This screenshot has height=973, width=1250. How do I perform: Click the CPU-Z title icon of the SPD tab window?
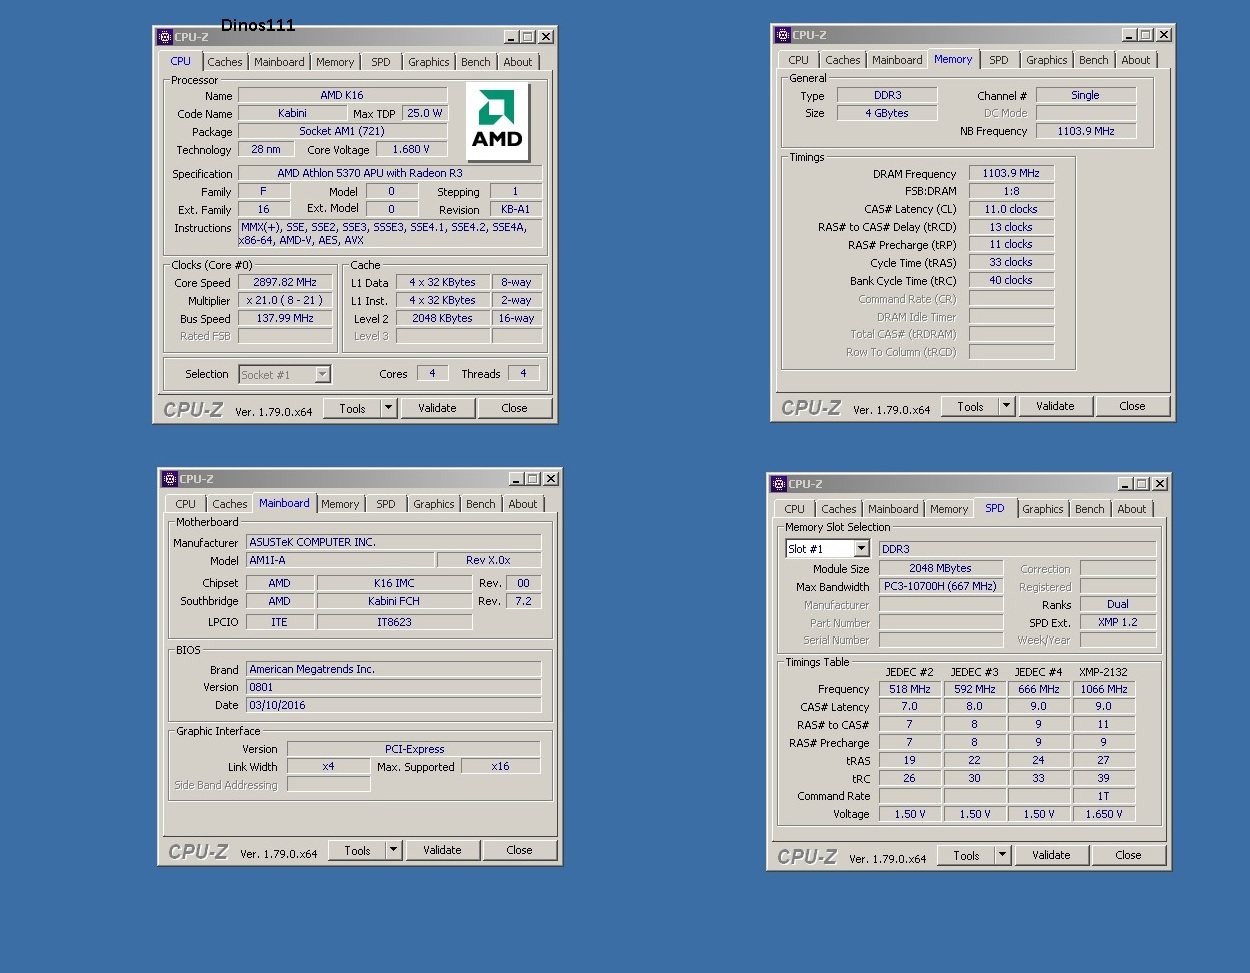(x=779, y=484)
